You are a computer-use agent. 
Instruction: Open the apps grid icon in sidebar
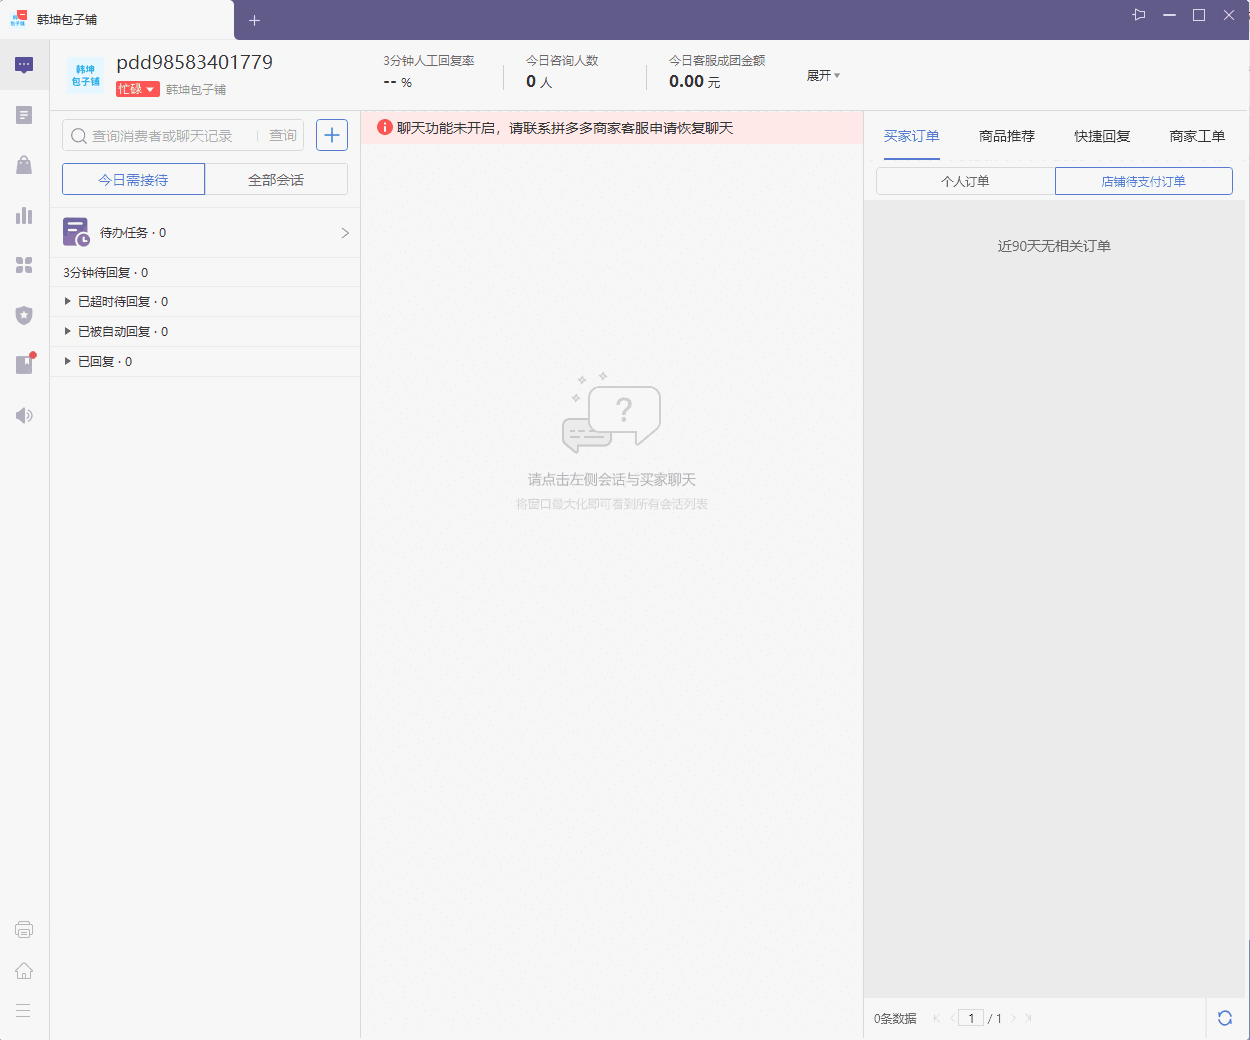coord(23,265)
